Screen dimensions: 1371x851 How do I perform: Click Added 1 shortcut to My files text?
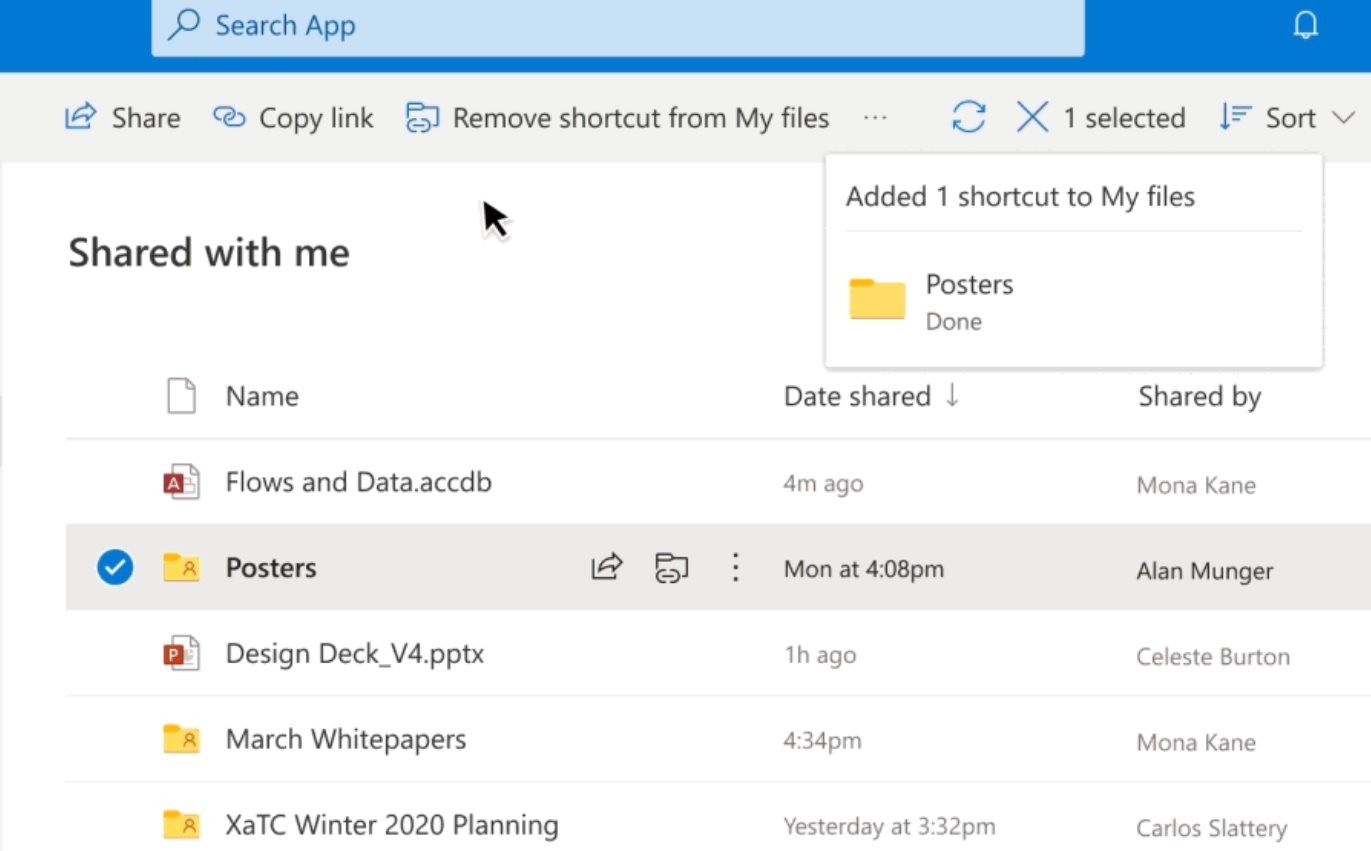coord(1020,196)
